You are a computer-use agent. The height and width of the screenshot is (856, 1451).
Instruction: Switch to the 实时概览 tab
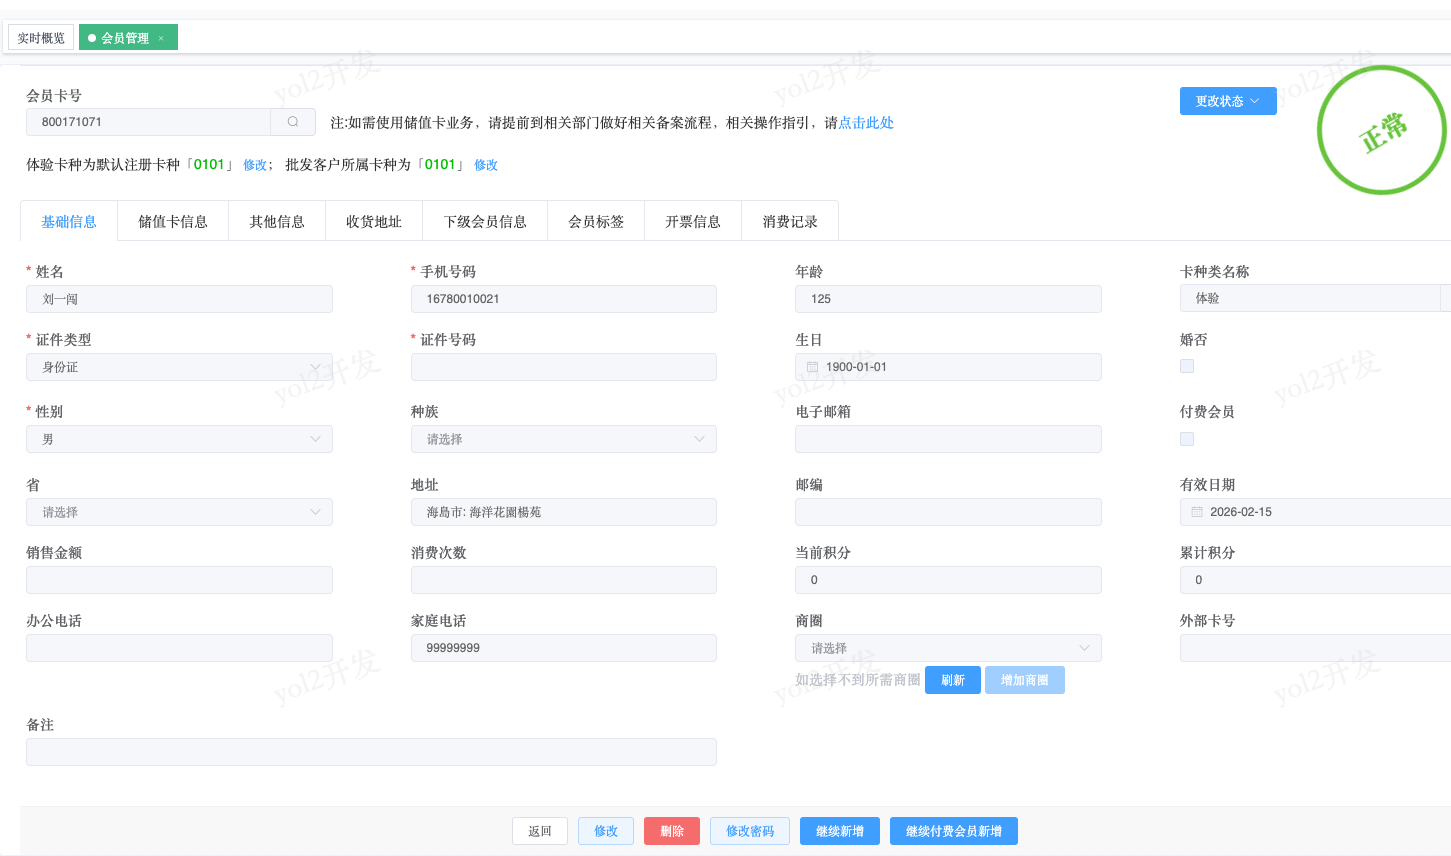click(x=41, y=38)
